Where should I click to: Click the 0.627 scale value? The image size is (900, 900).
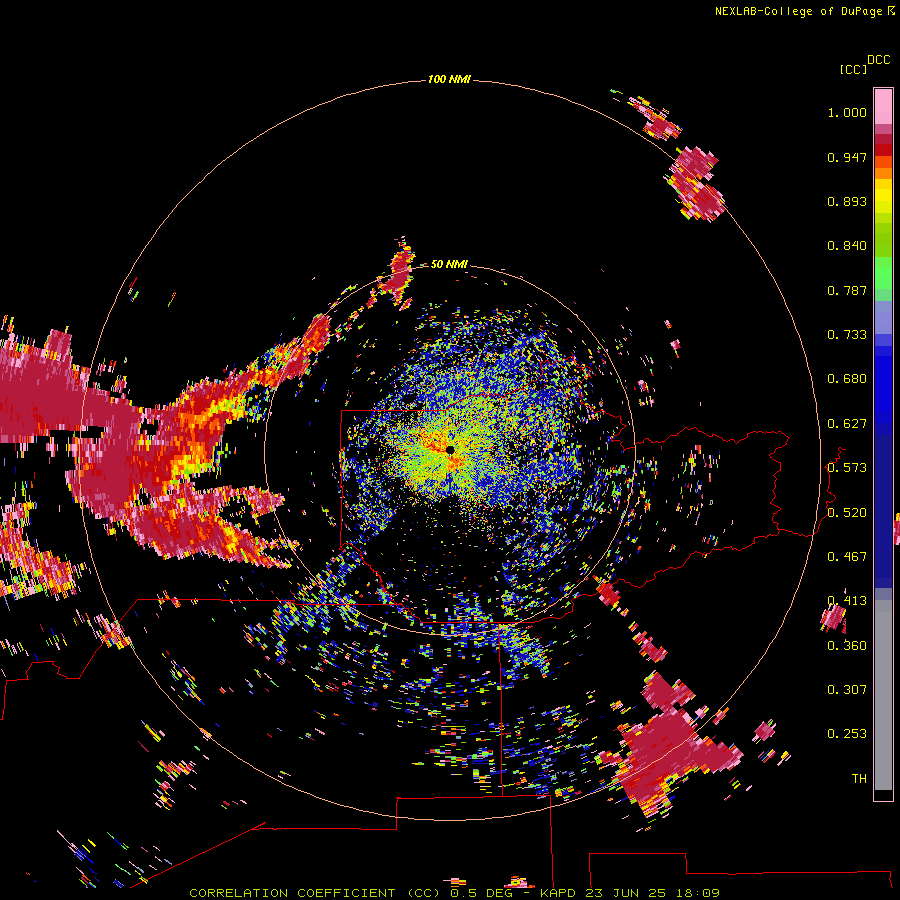click(847, 424)
